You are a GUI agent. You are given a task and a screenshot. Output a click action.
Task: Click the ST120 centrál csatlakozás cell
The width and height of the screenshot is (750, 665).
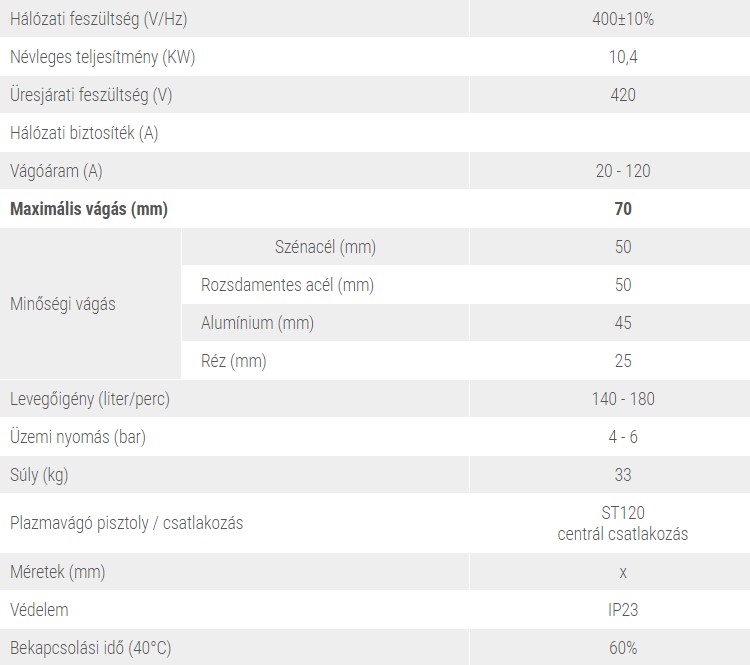click(623, 523)
